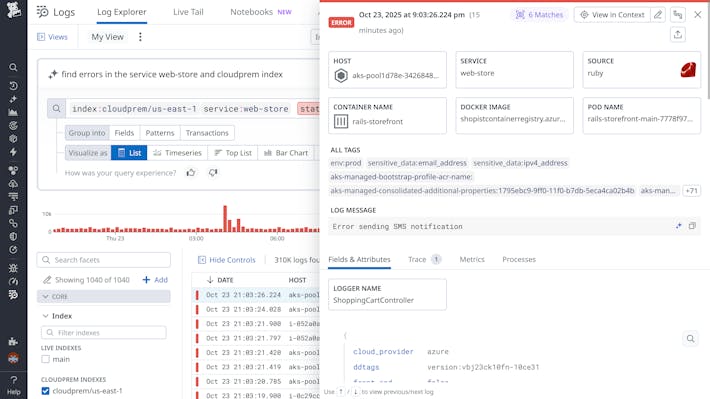
Task: Click the dashboards chart icon in the sidebar
Action: (x=13, y=112)
